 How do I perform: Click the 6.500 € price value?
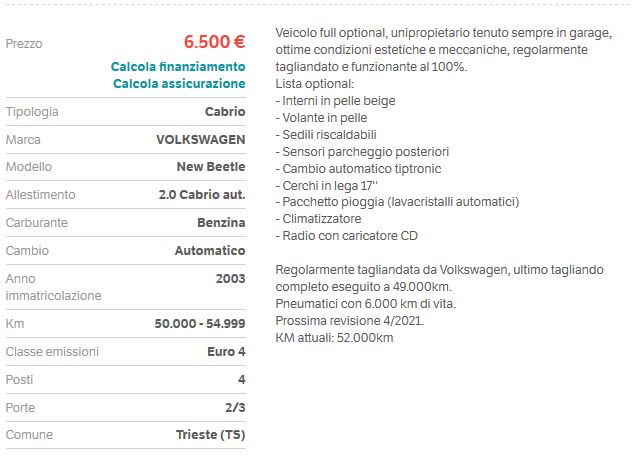[214, 42]
